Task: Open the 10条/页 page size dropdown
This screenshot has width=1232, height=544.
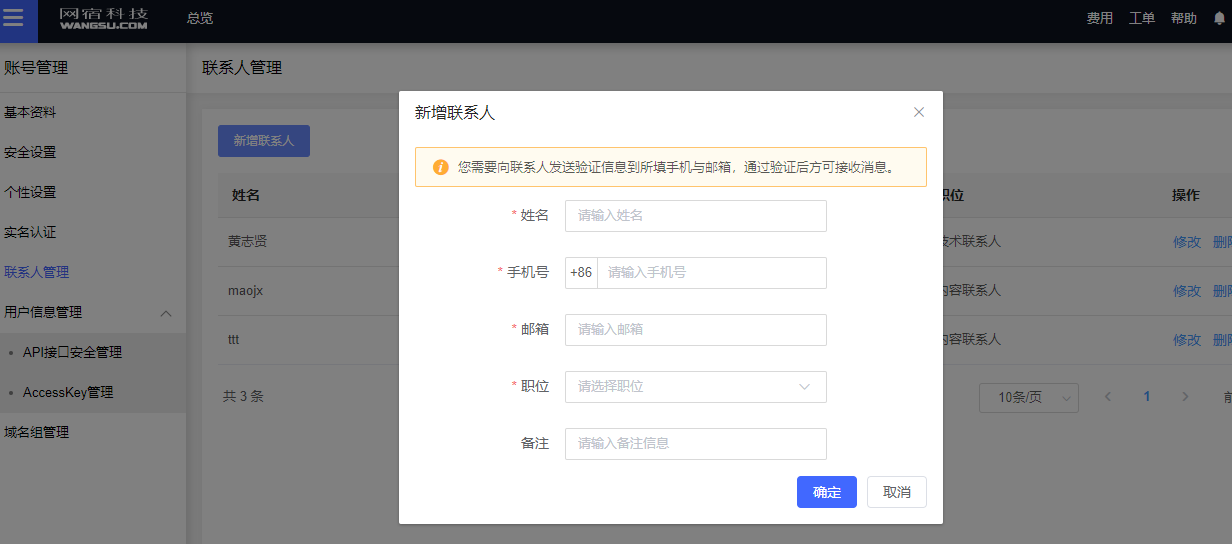Action: [1028, 397]
